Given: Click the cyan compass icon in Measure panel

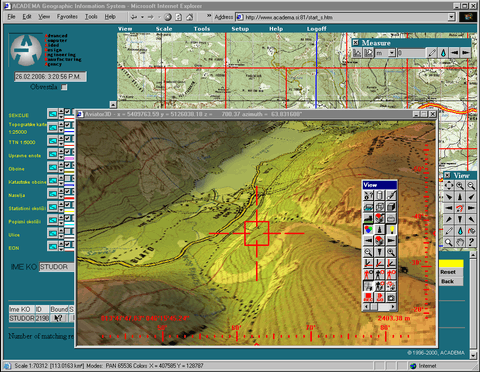Looking at the screenshot, I should tap(443, 53).
